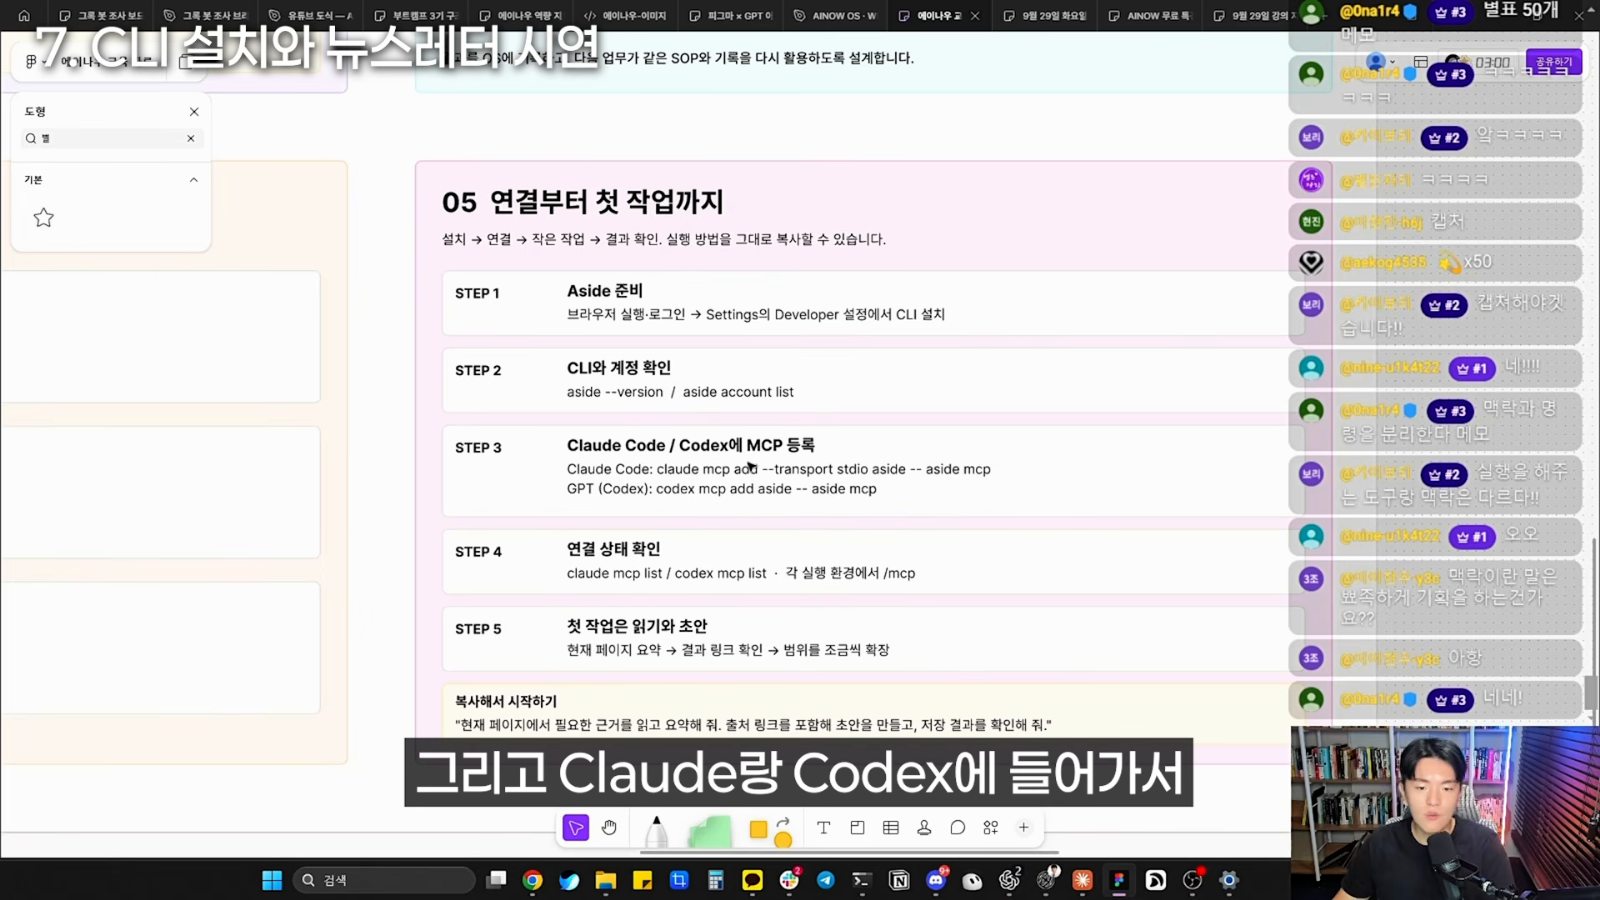The image size is (1600, 900).
Task: Click the purple 공유하기 share button
Action: pyautogui.click(x=1553, y=62)
